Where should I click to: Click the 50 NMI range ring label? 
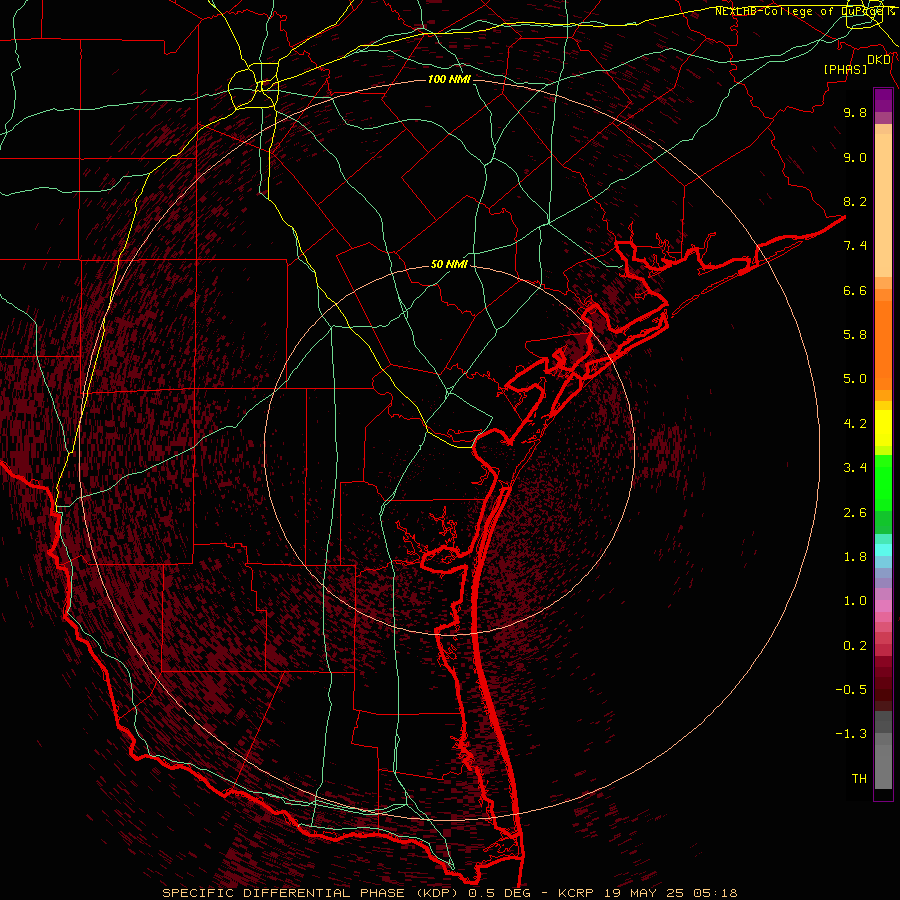[x=449, y=265]
